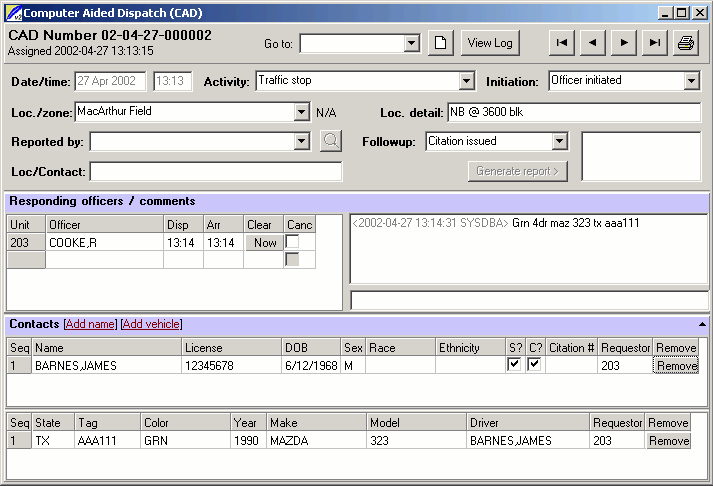Expand the Reported by dropdown

[301, 141]
